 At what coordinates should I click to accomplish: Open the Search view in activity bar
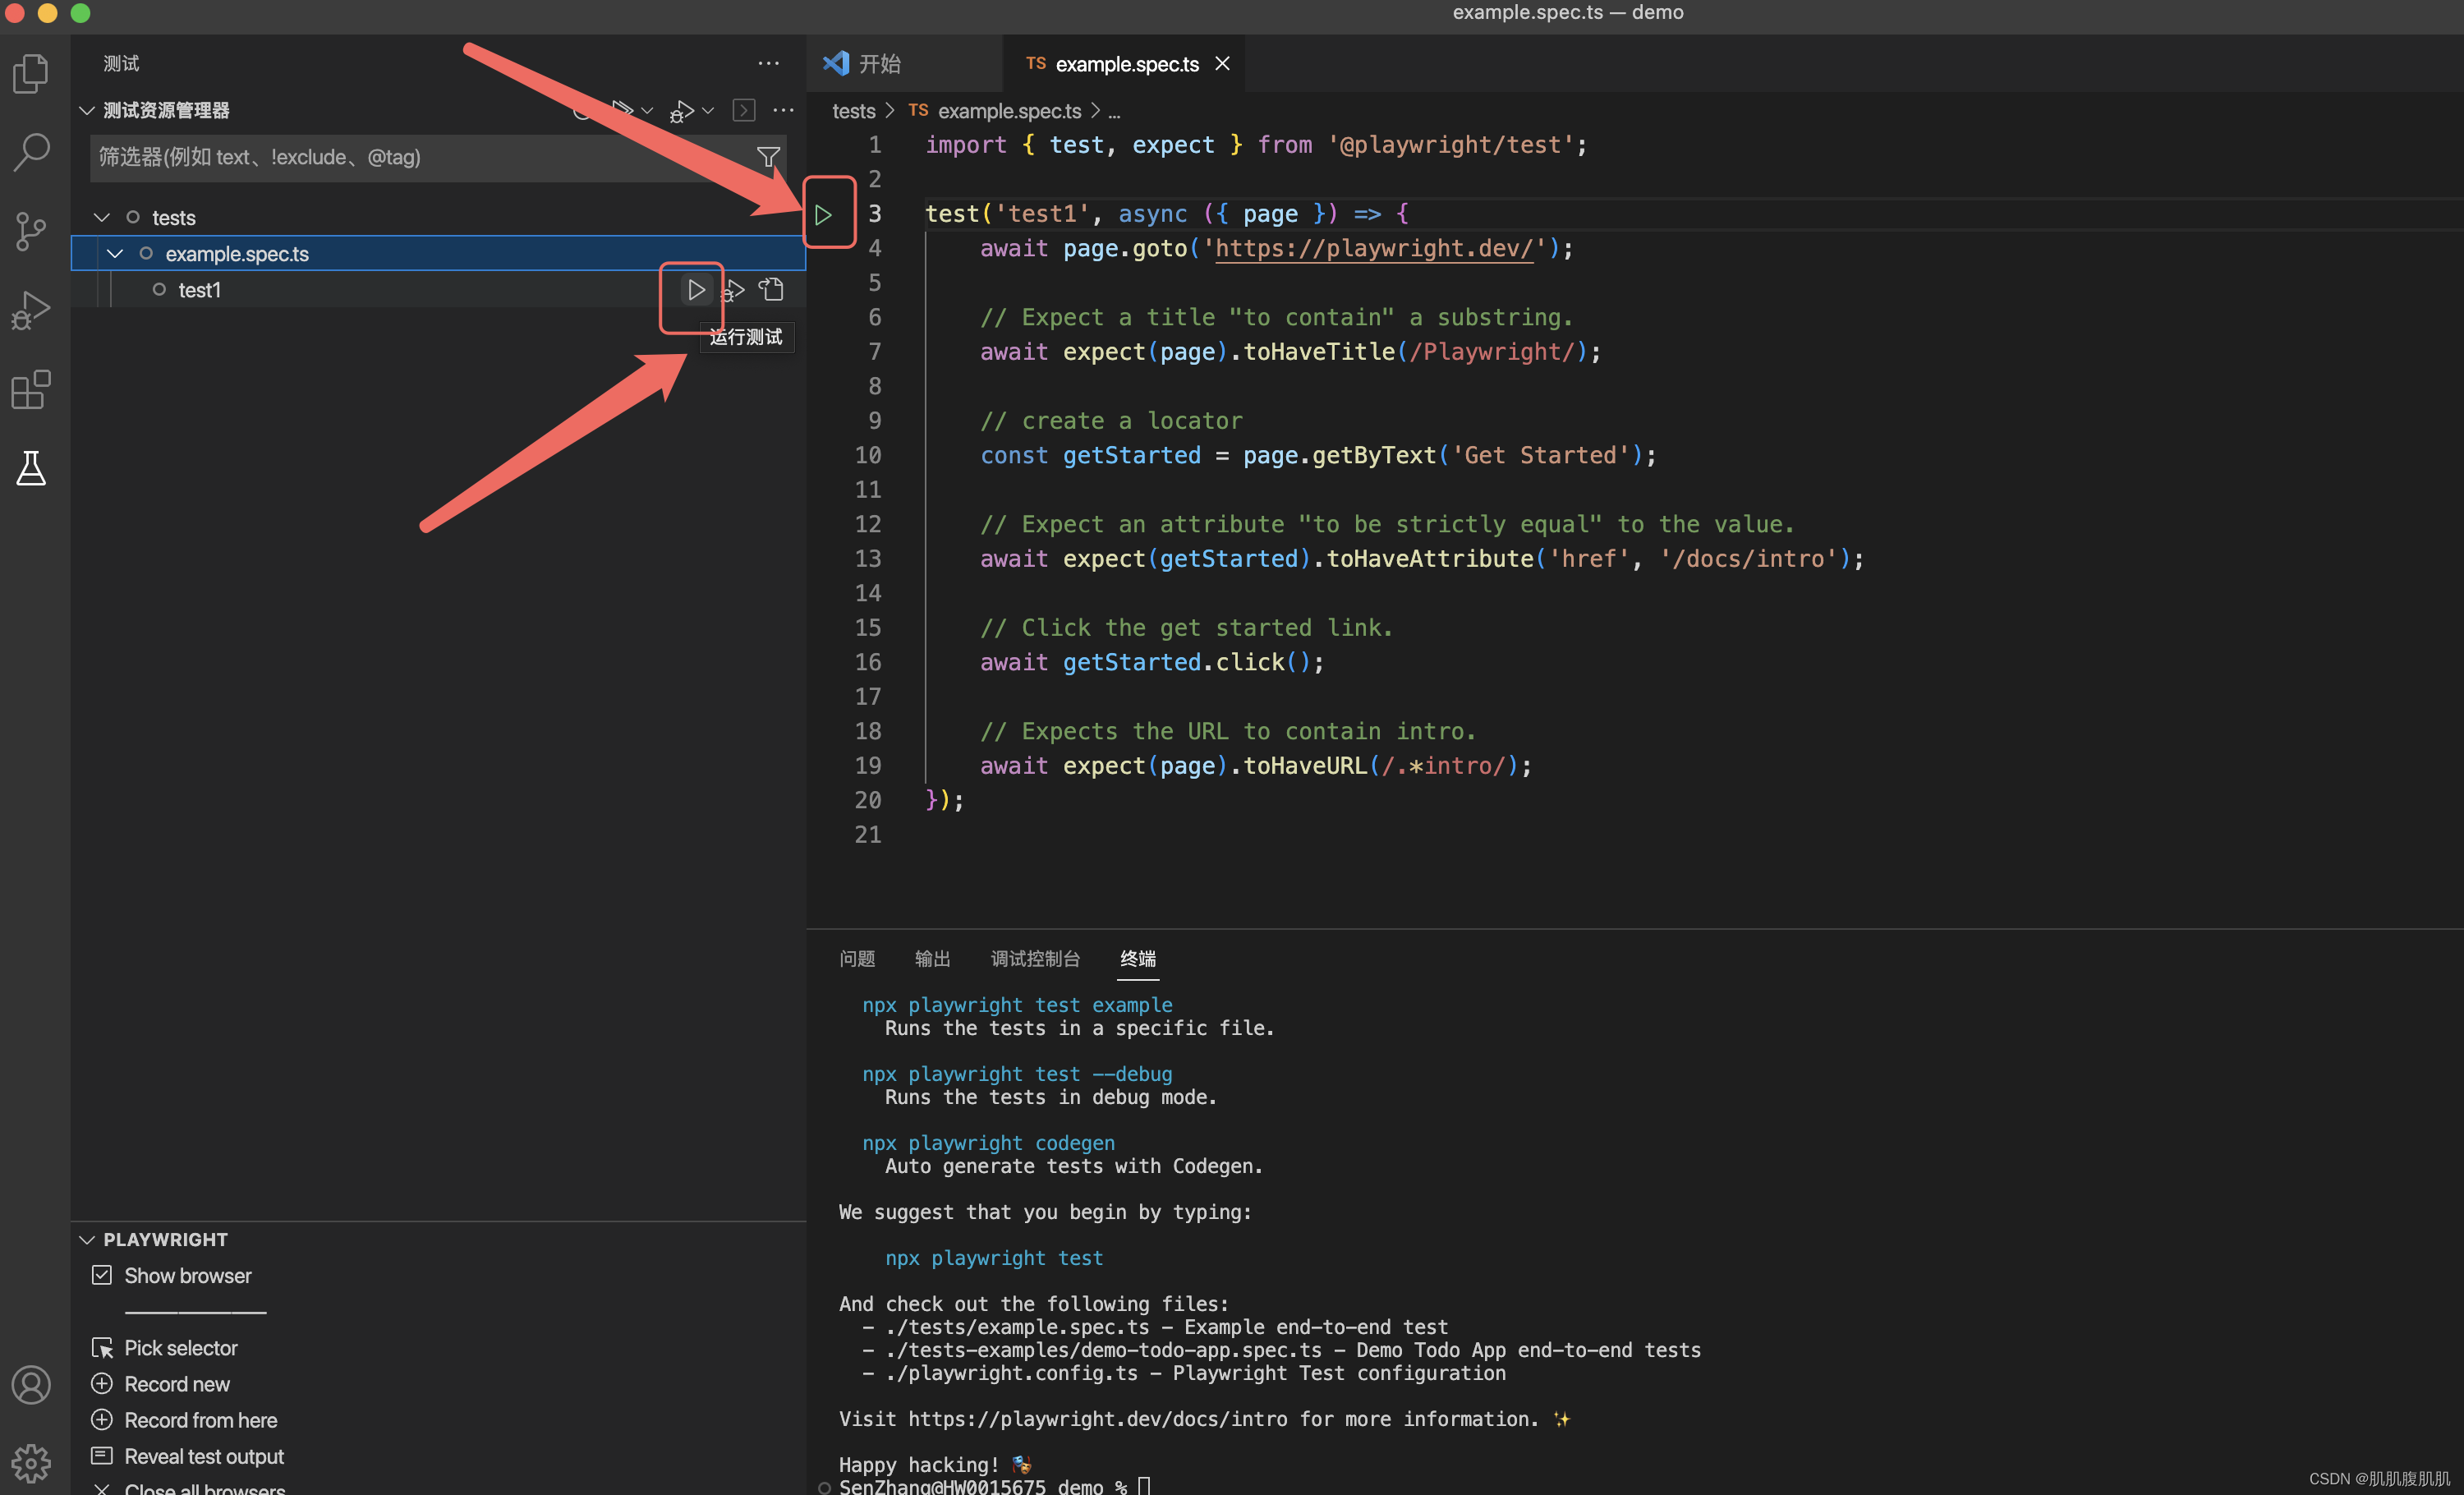pos(31,152)
